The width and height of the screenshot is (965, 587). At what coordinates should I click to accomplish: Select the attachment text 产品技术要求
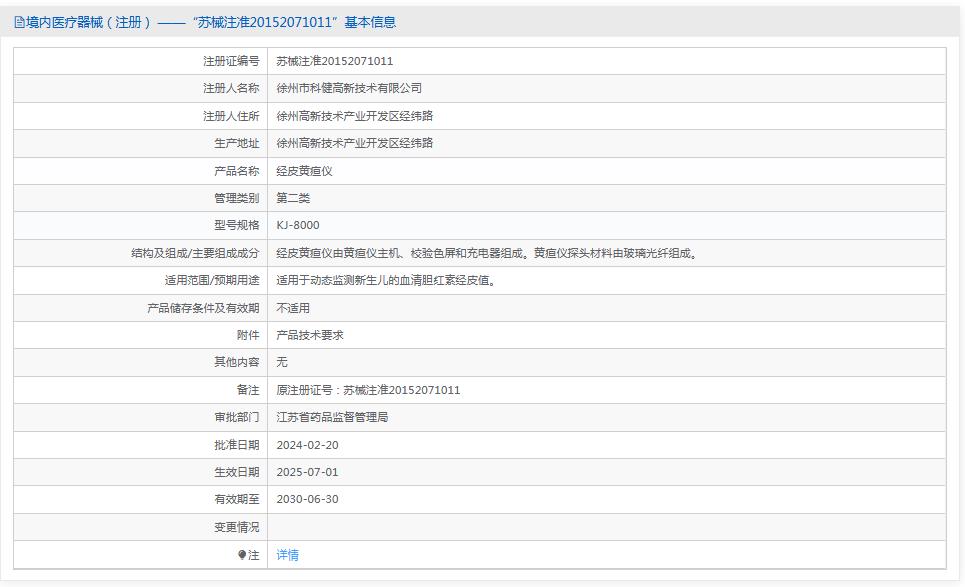[x=308, y=335]
